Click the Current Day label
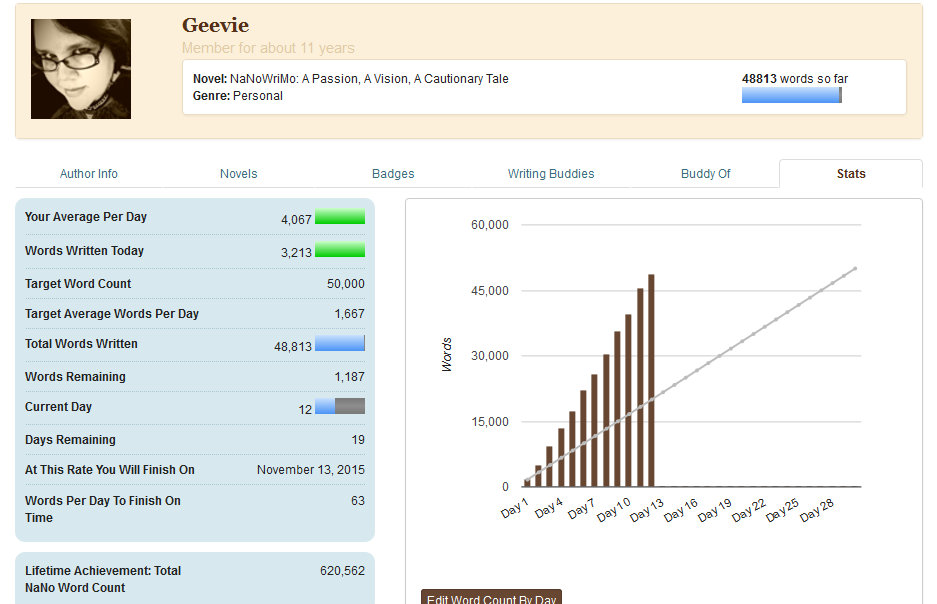Image resolution: width=937 pixels, height=604 pixels. click(59, 407)
